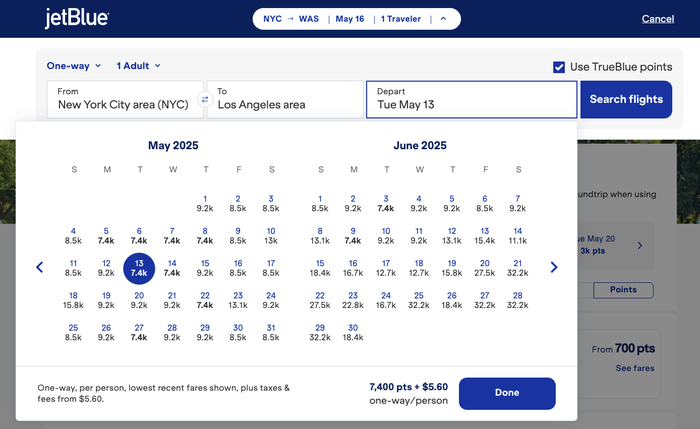Select May 14 with 7.4k fare

[172, 268]
